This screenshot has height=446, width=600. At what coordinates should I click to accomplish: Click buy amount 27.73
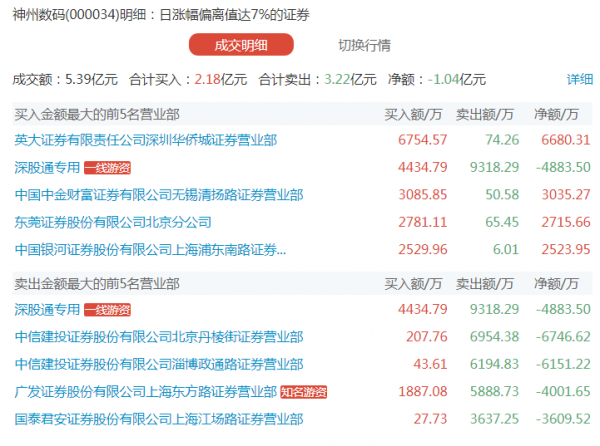[x=430, y=419]
